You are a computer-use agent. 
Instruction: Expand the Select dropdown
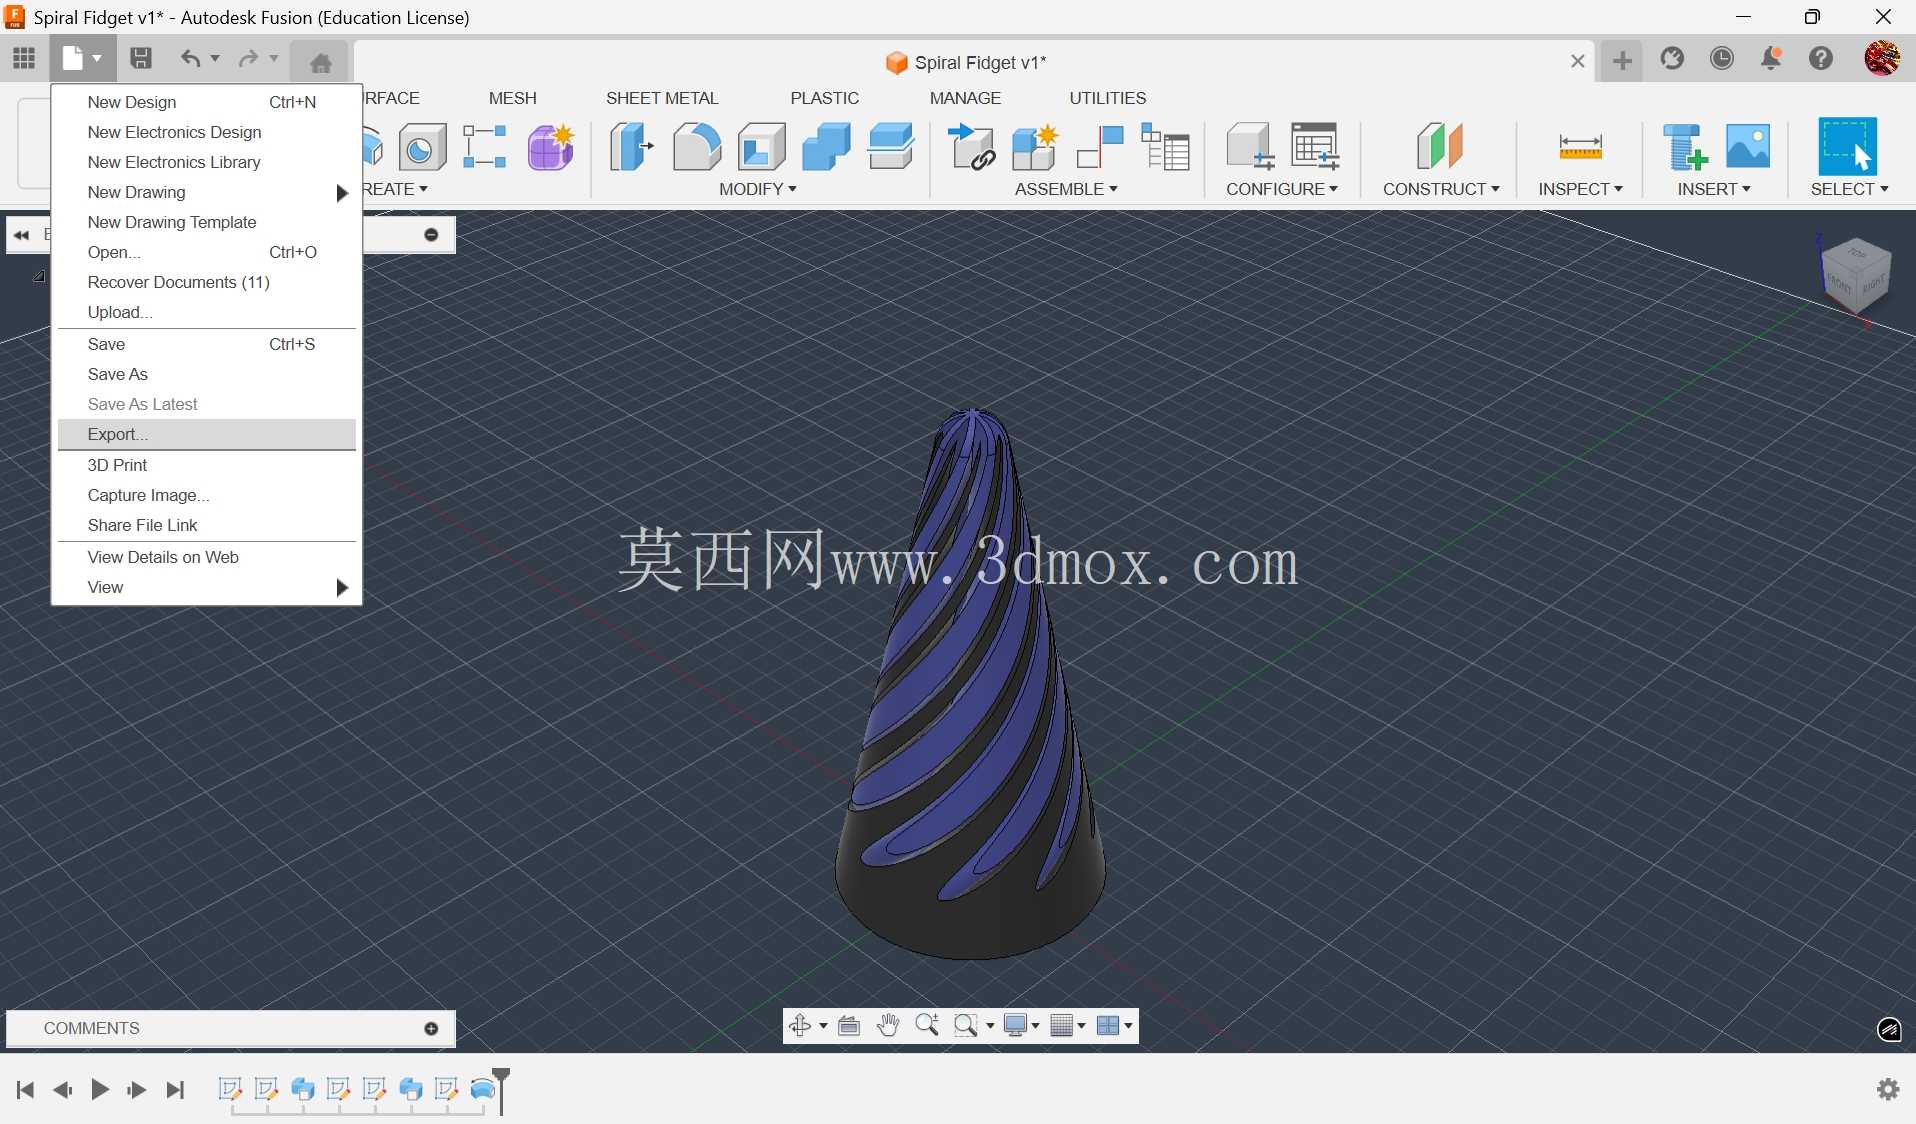coord(1849,189)
